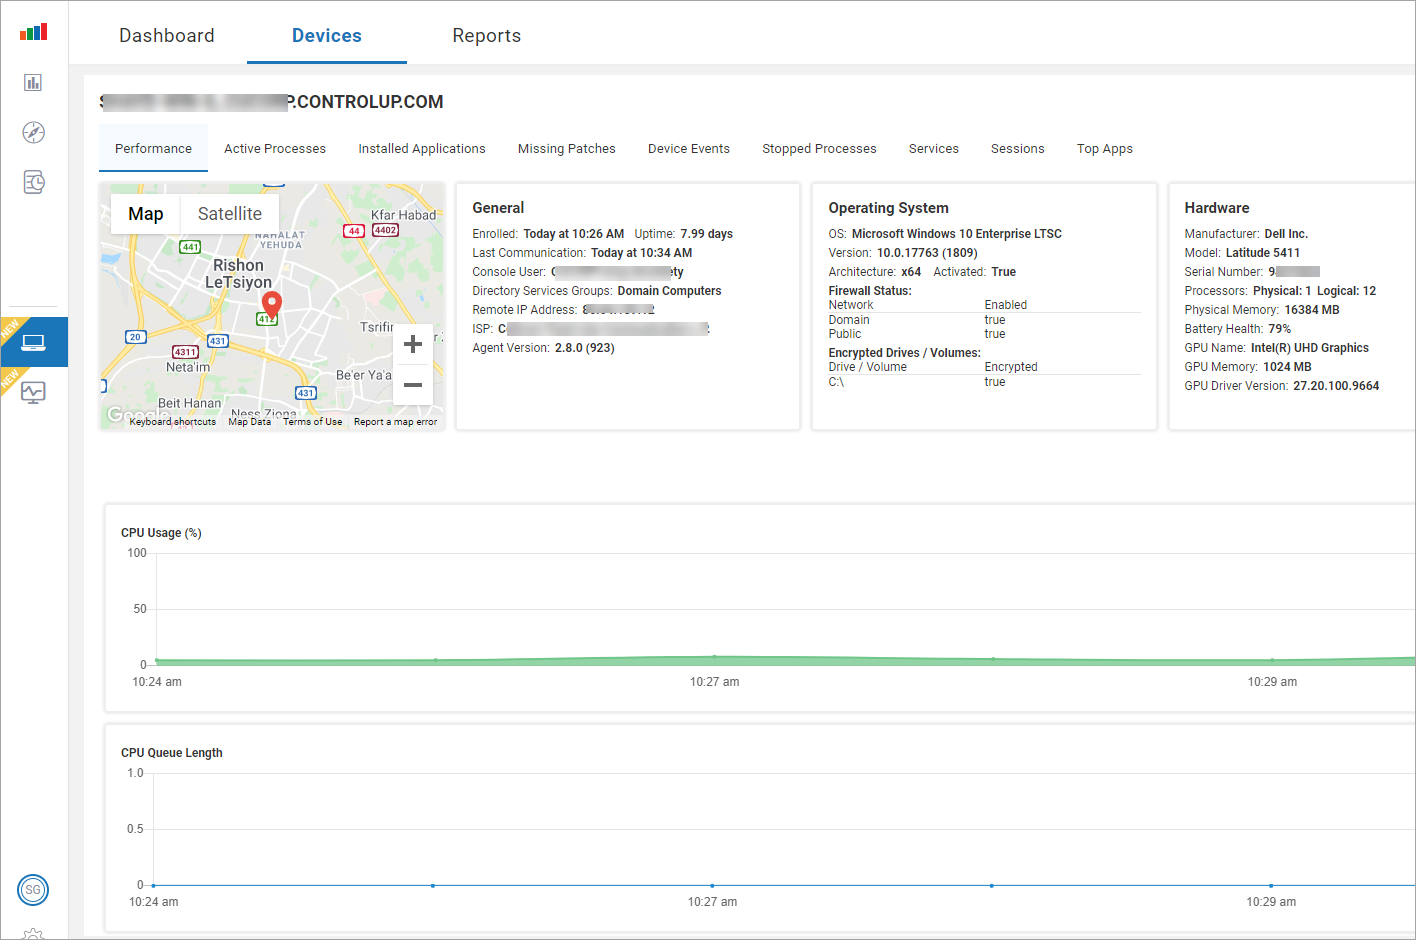Switch map to Satellite view
Viewport: 1416px width, 940px height.
coord(230,214)
